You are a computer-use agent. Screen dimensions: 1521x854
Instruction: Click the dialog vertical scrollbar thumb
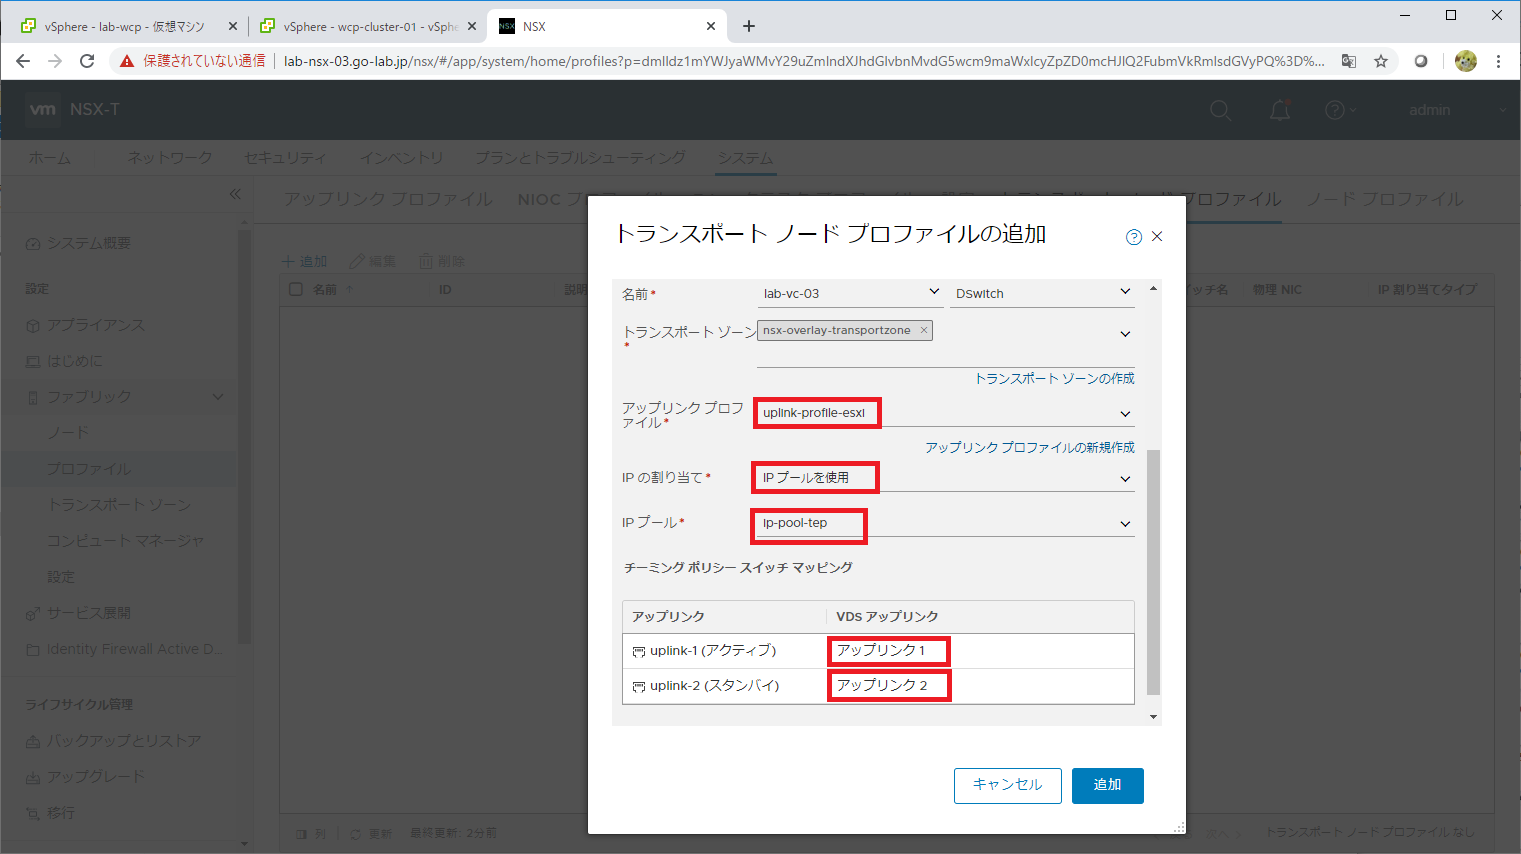point(1153,572)
